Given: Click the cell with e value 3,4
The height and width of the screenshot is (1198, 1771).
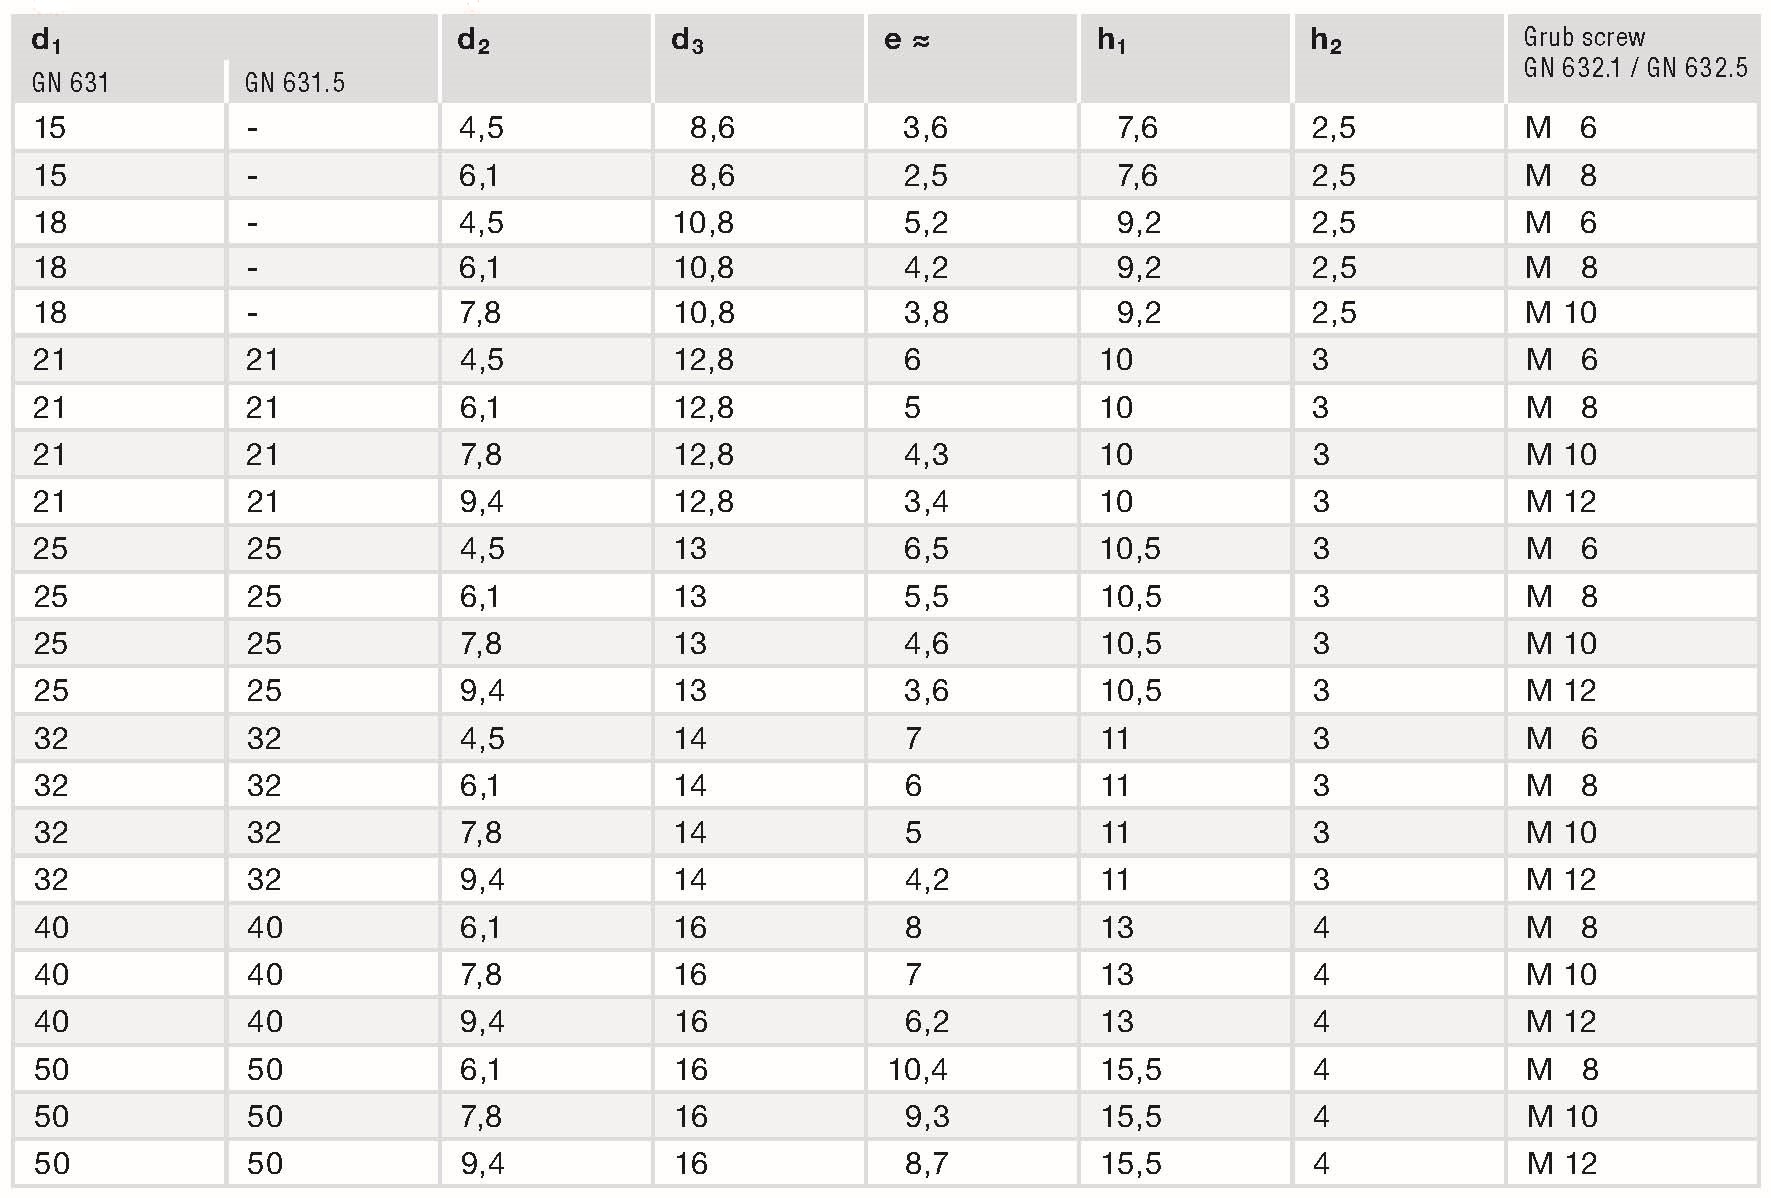Looking at the screenshot, I should [926, 502].
